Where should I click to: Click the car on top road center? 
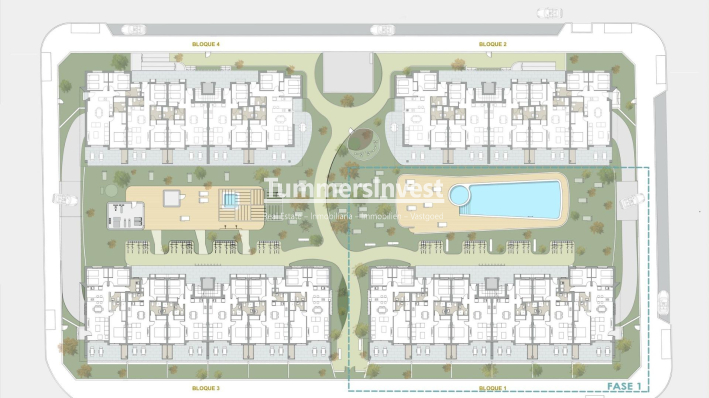pos(383,30)
